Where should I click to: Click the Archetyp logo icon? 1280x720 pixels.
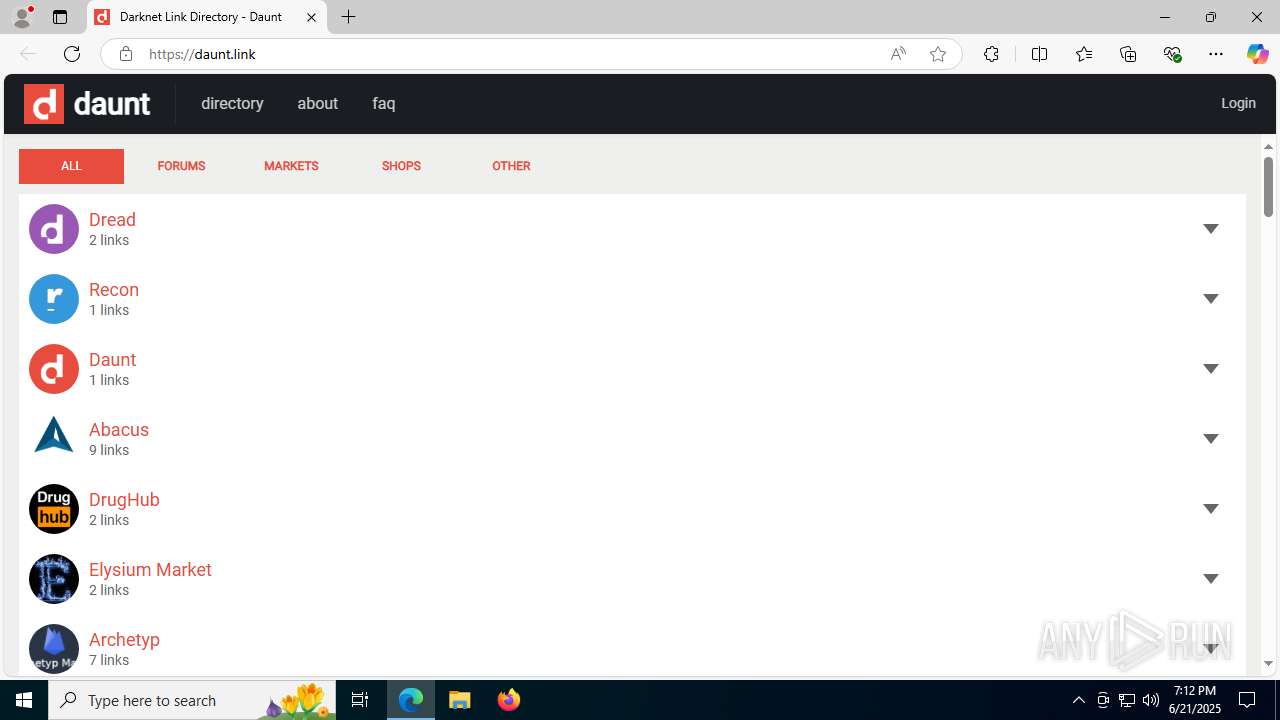tap(54, 649)
